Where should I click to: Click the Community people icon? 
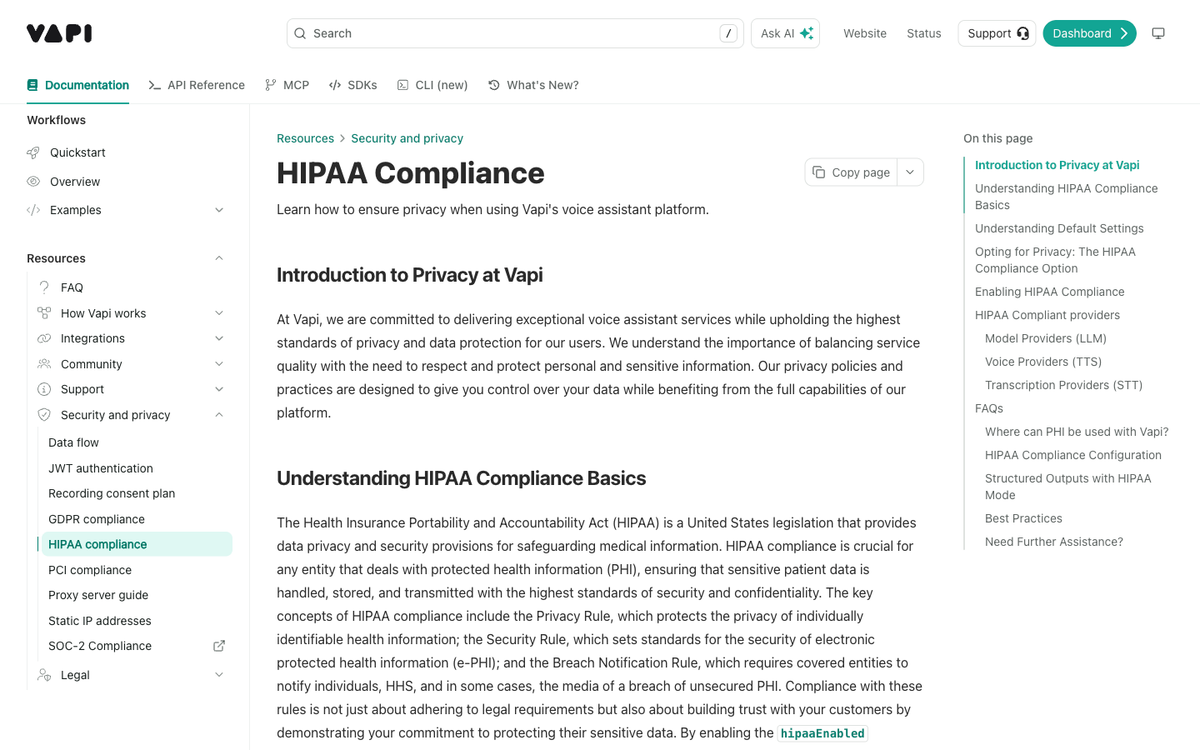coord(44,364)
